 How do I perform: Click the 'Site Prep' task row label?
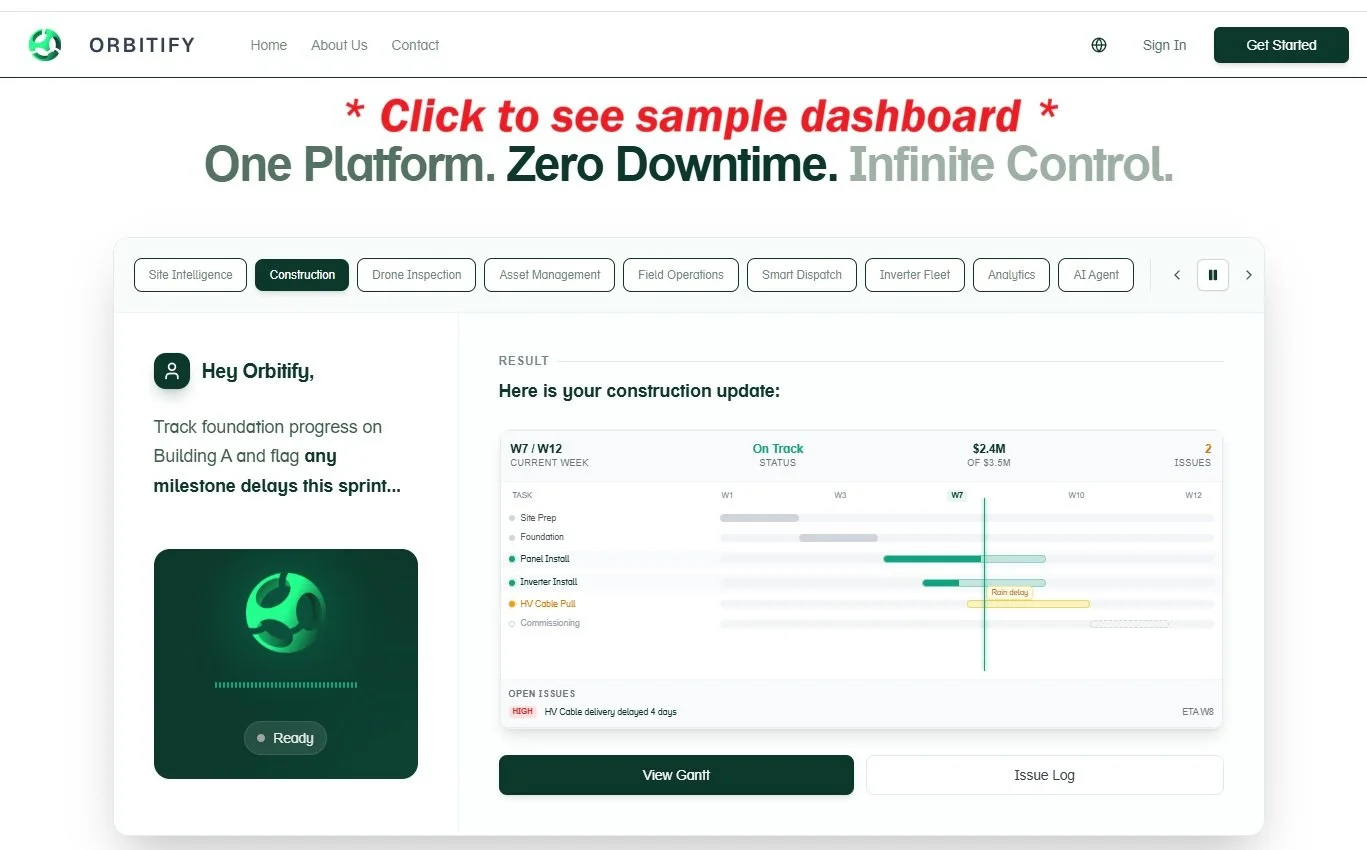(x=538, y=518)
